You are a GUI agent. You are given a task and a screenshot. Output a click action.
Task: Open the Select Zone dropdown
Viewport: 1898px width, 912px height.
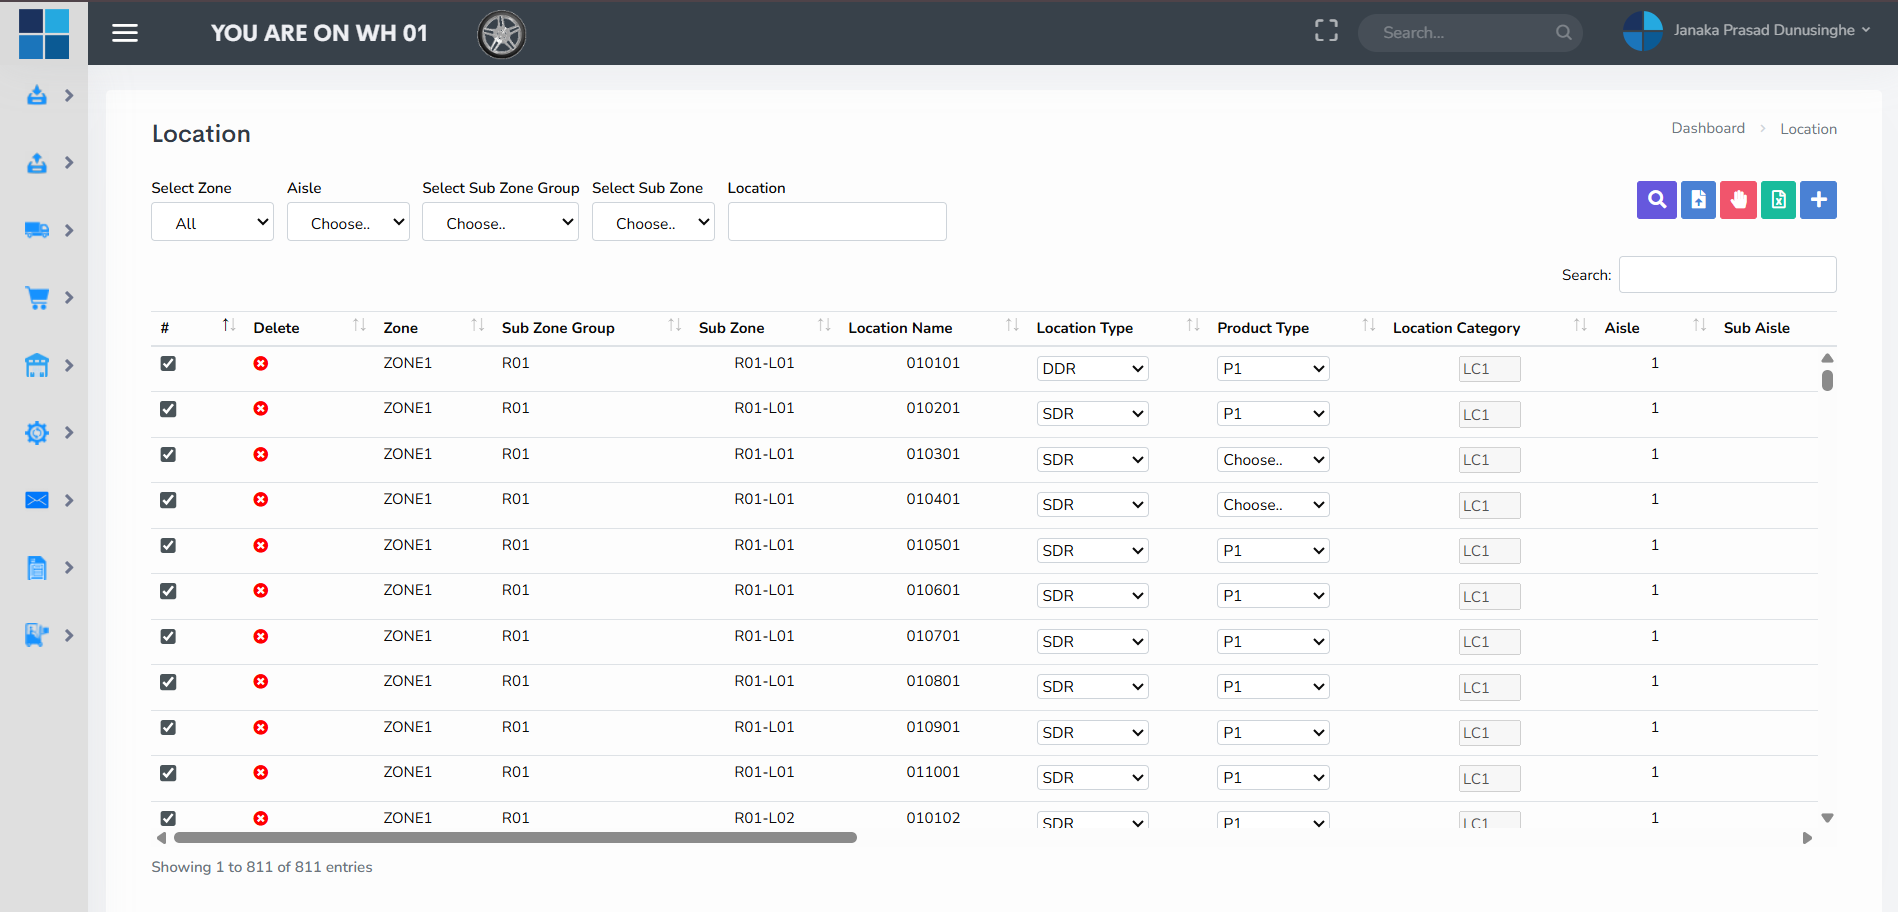(x=212, y=222)
